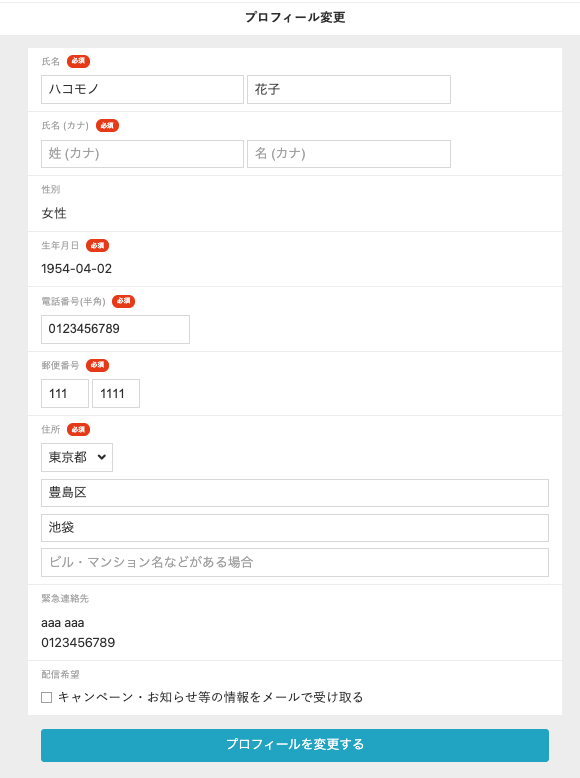
Task: Click the given name field containing 花子
Action: point(349,89)
